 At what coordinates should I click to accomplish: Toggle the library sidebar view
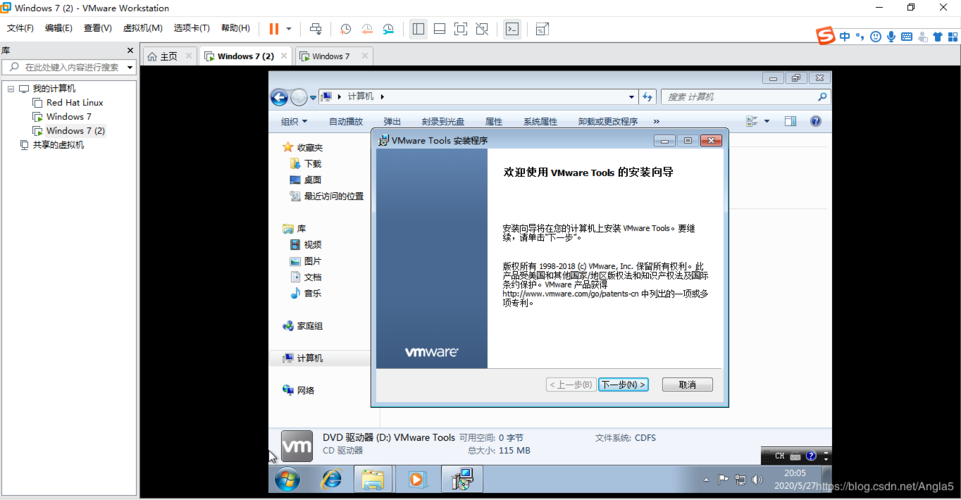tap(419, 29)
